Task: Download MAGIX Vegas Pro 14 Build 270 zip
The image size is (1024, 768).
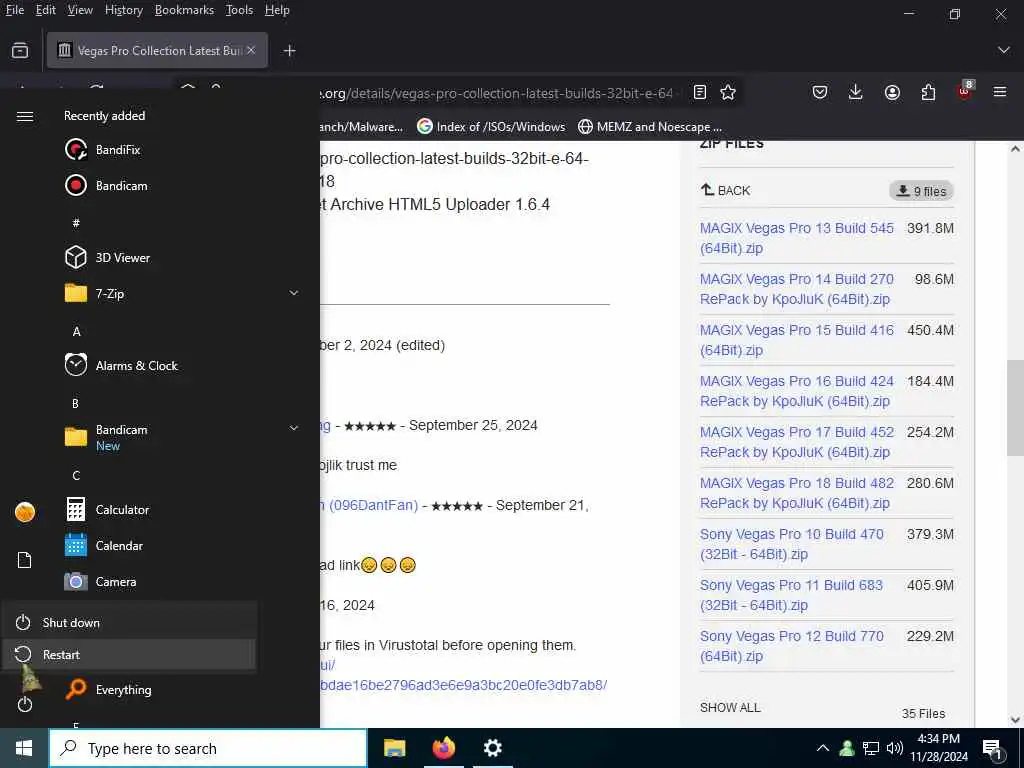Action: (797, 289)
